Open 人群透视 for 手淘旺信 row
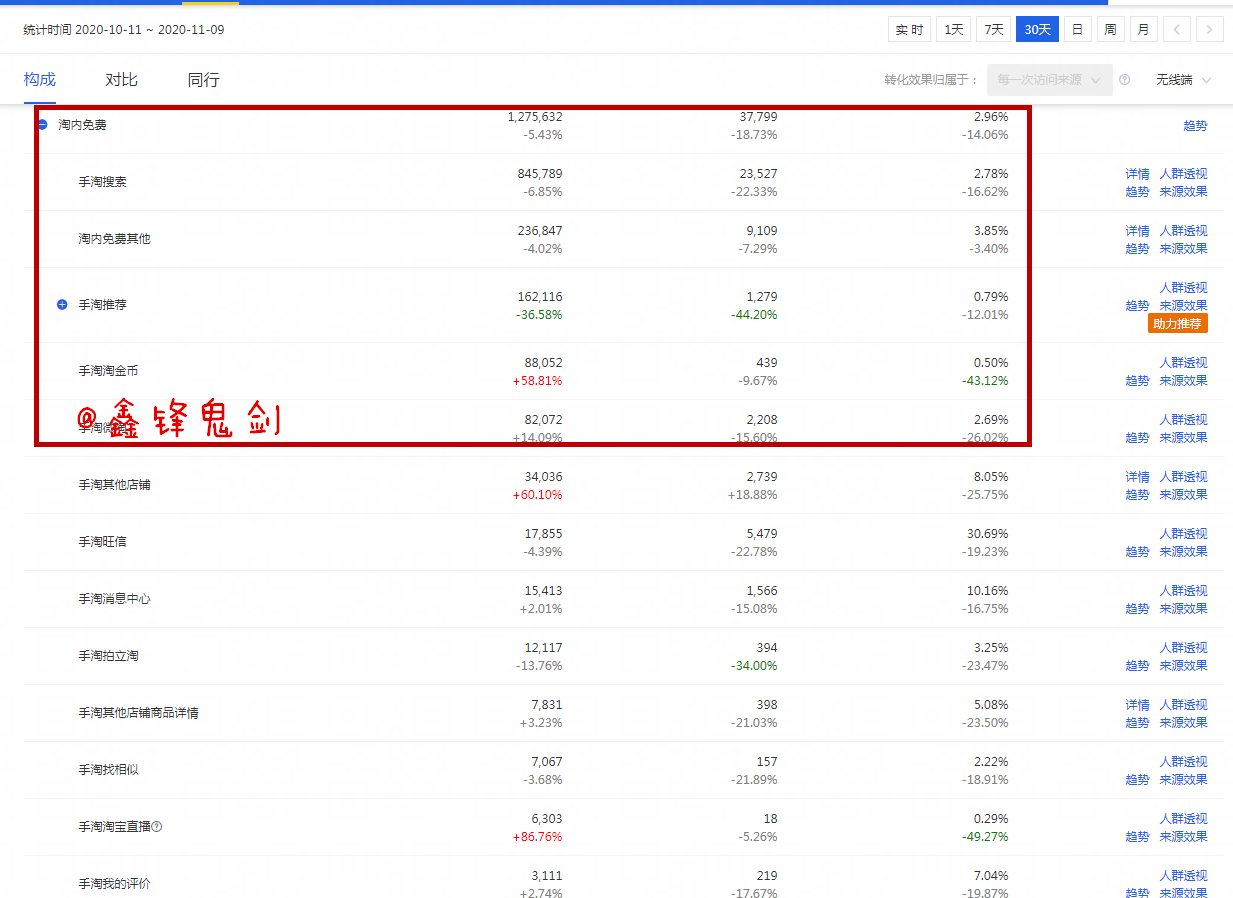Viewport: 1233px width, 898px height. click(x=1183, y=534)
